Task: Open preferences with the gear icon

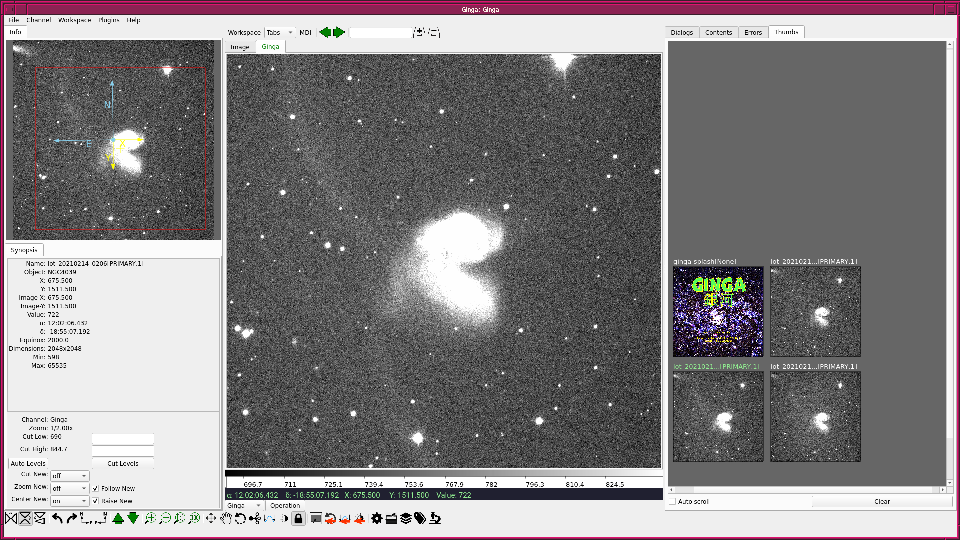Action: (x=376, y=518)
